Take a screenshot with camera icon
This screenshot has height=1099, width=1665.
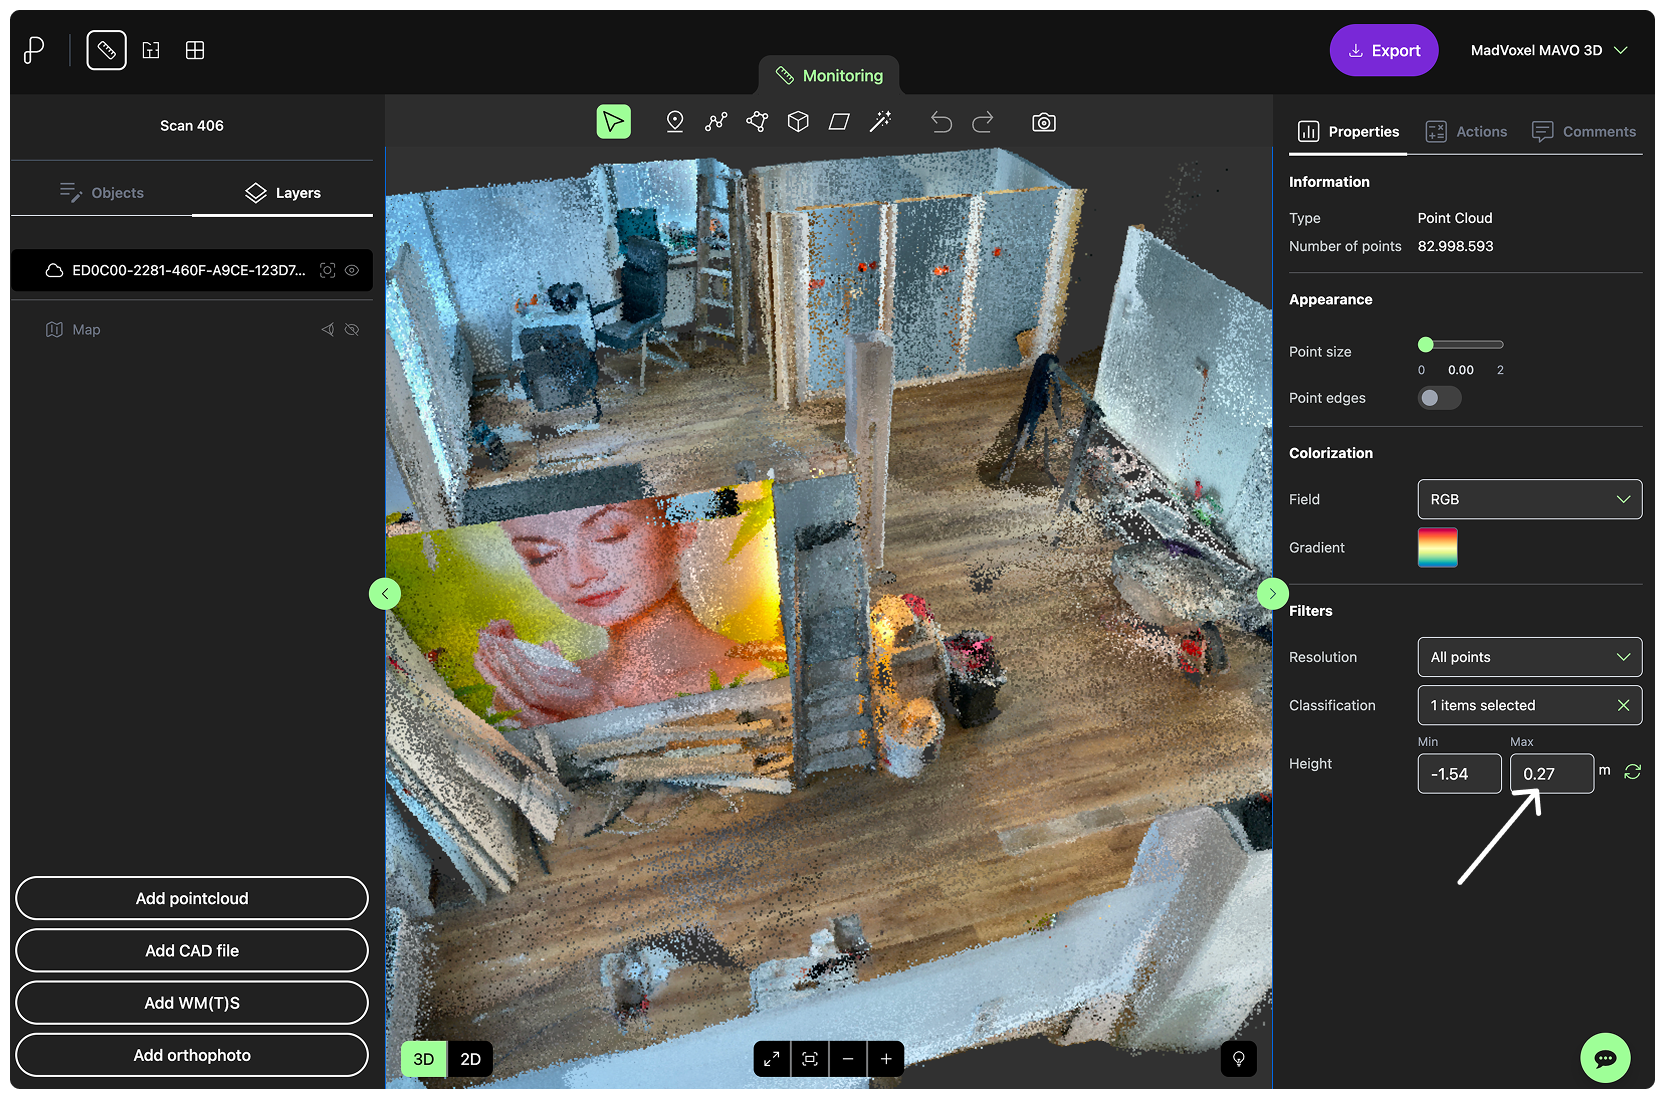tap(1043, 122)
